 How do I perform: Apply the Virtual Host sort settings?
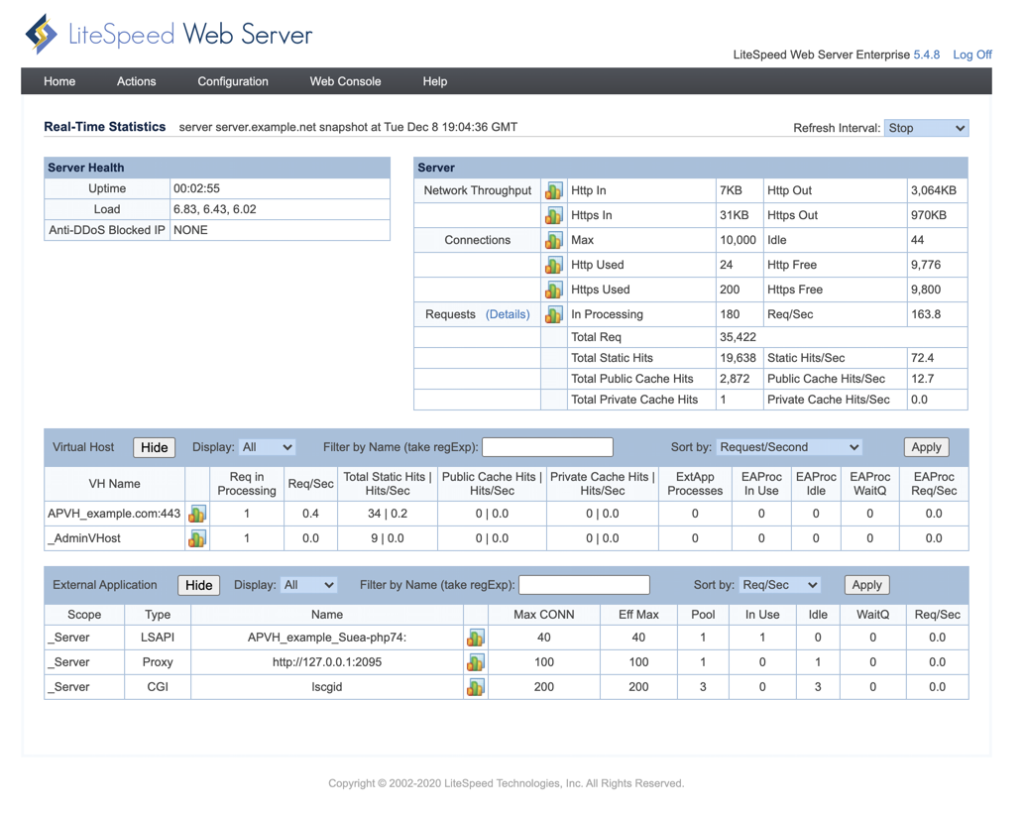click(925, 447)
